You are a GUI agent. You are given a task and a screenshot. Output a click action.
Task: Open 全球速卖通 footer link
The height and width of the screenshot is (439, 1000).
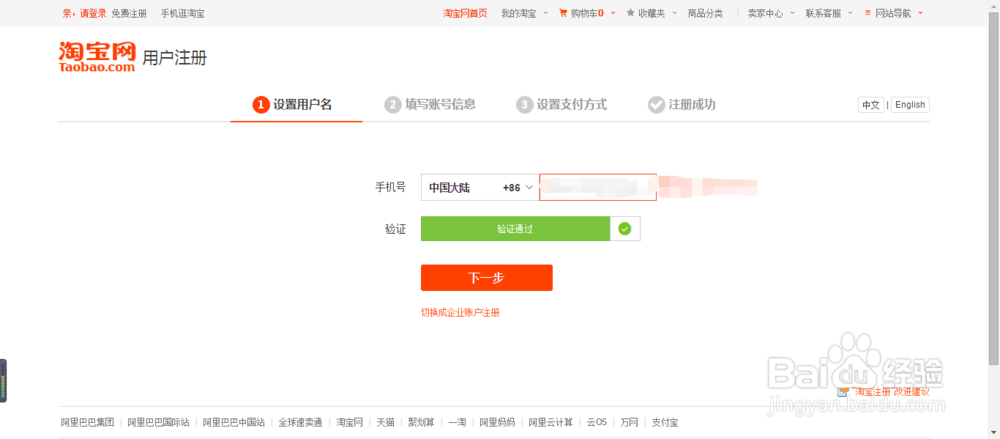300,422
